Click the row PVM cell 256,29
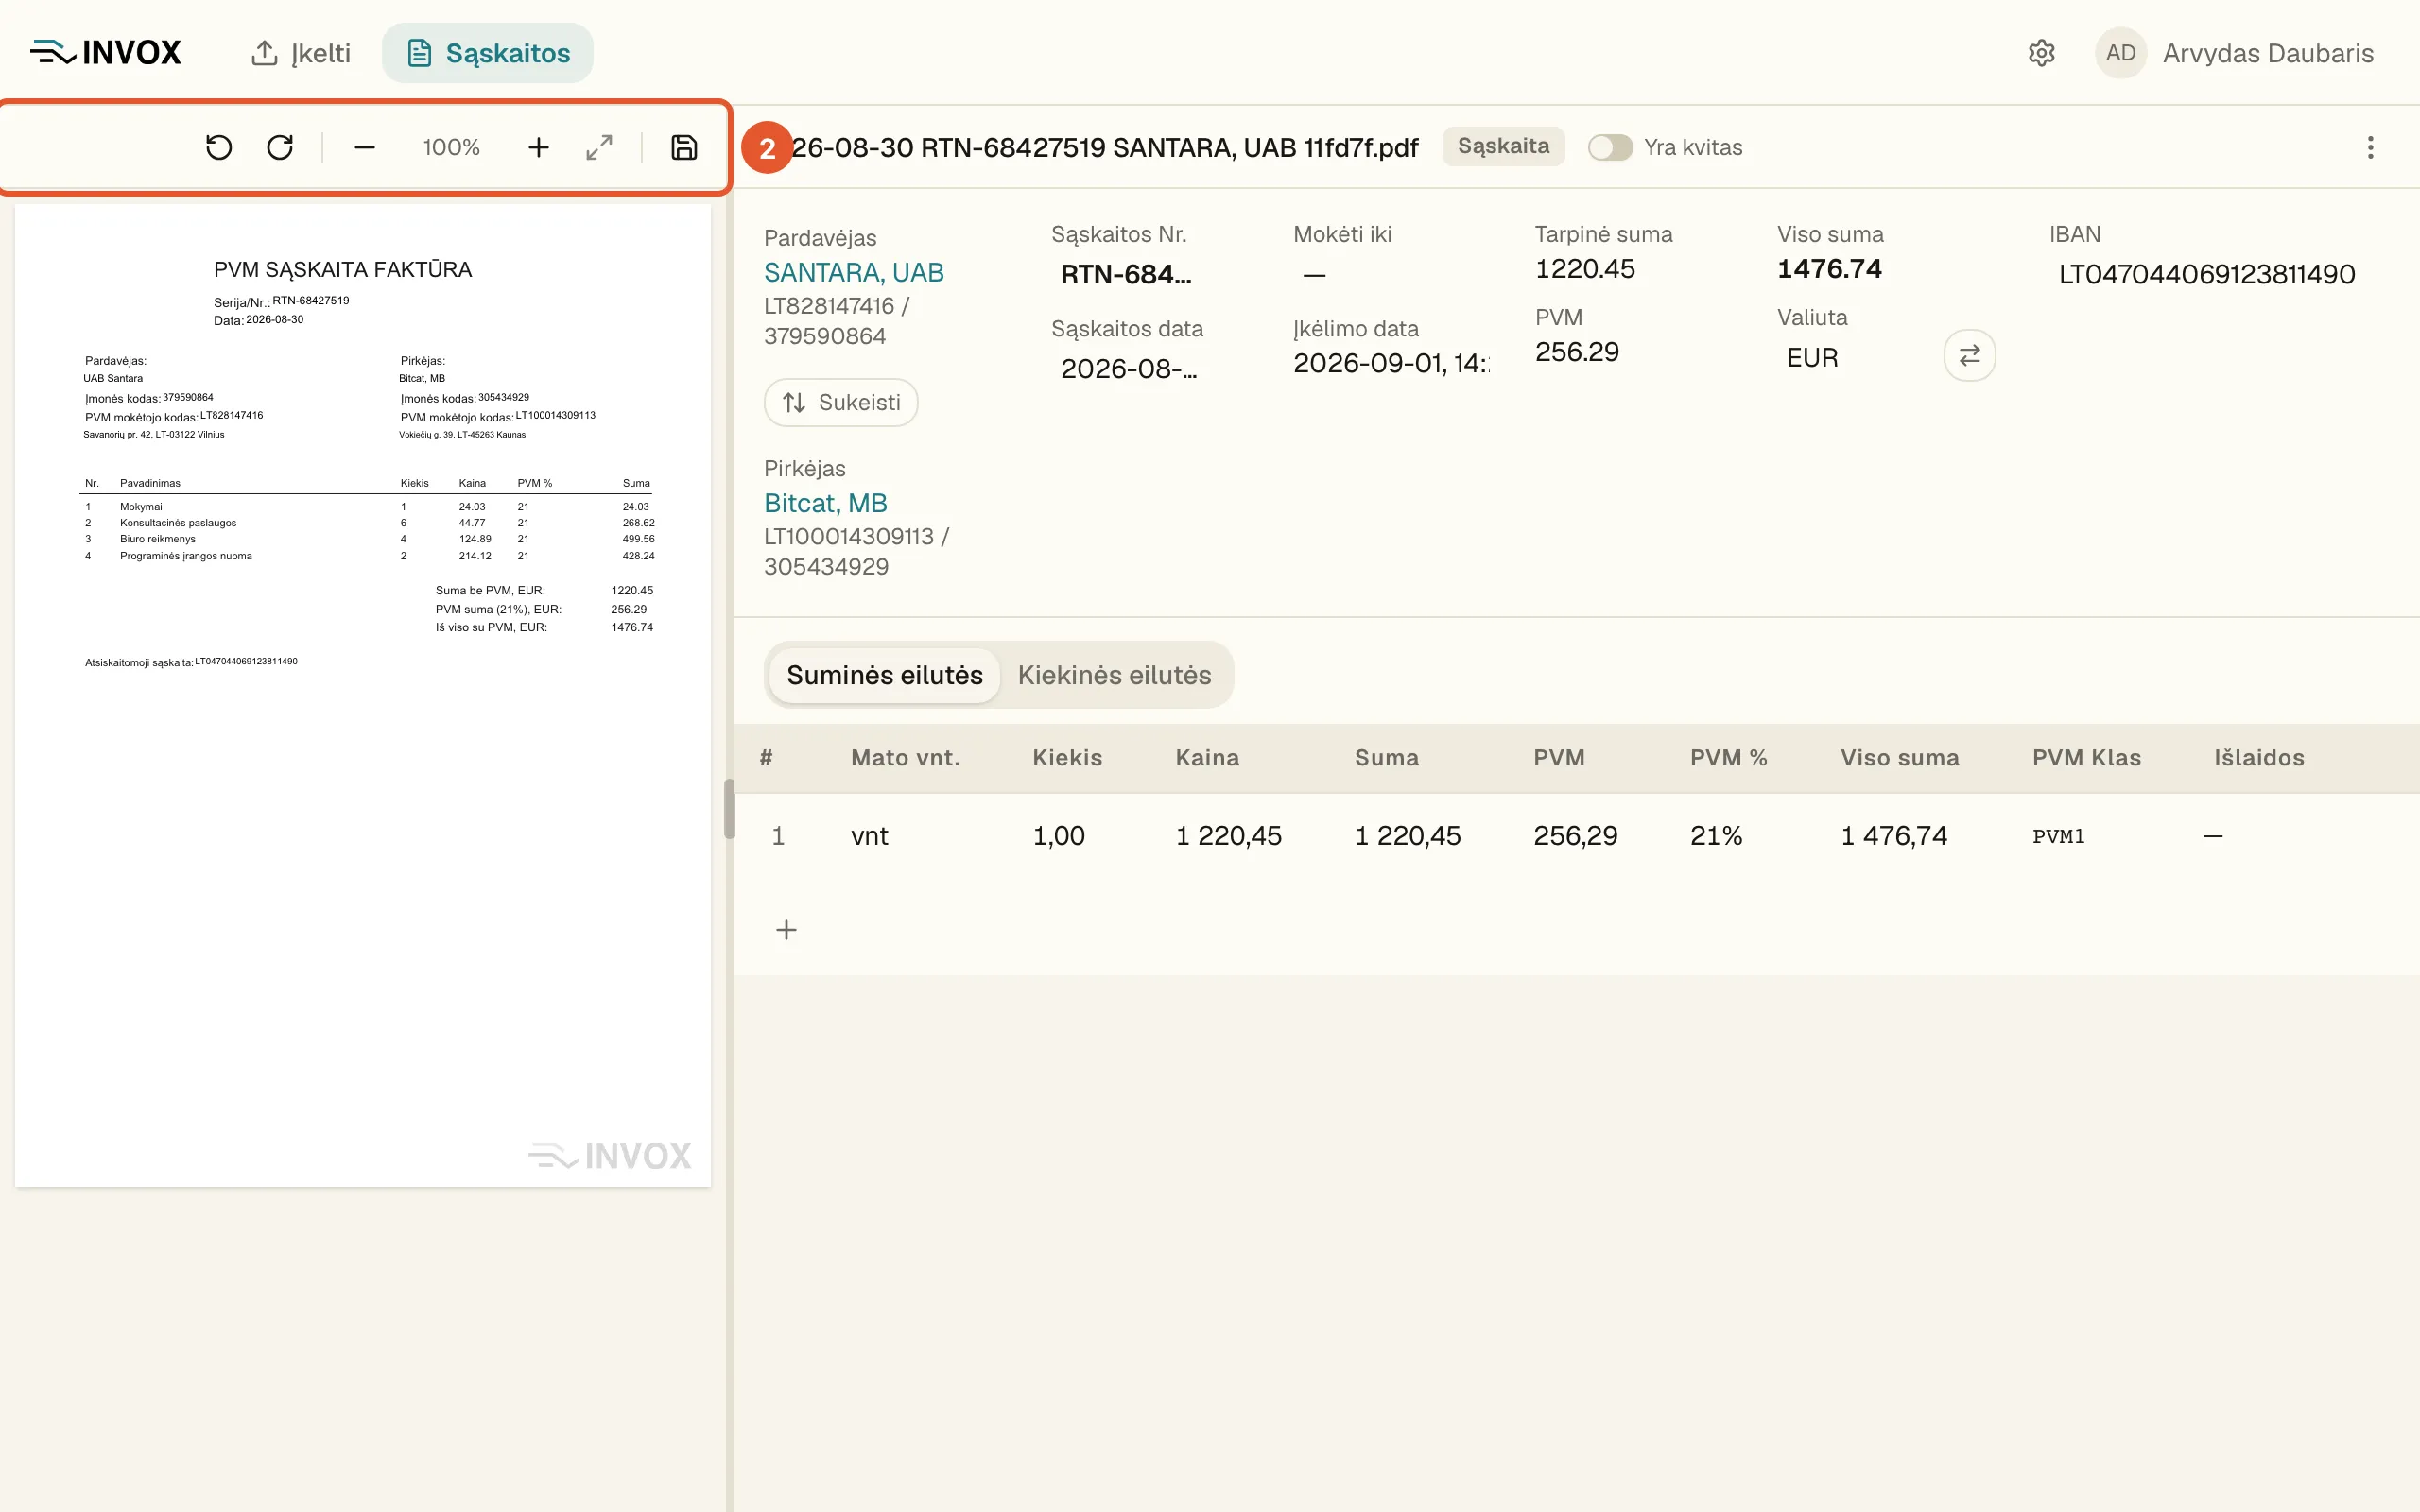Image resolution: width=2420 pixels, height=1512 pixels. click(x=1576, y=836)
